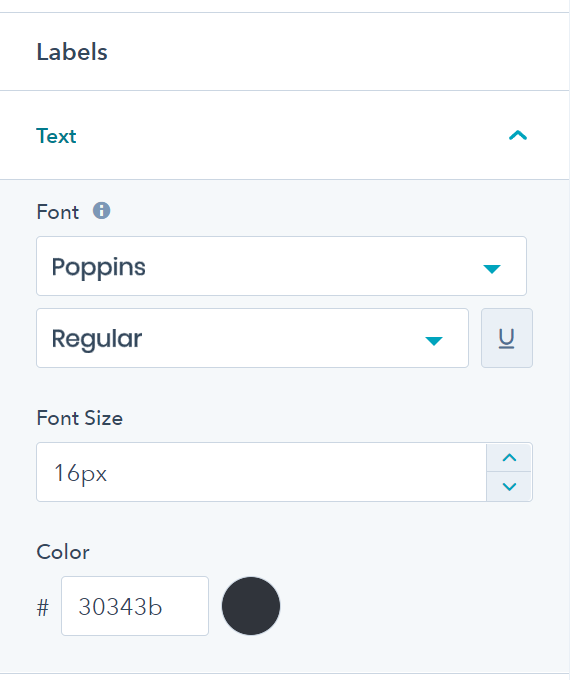Click the teal arrow in Regular field
The image size is (573, 680).
click(x=434, y=341)
